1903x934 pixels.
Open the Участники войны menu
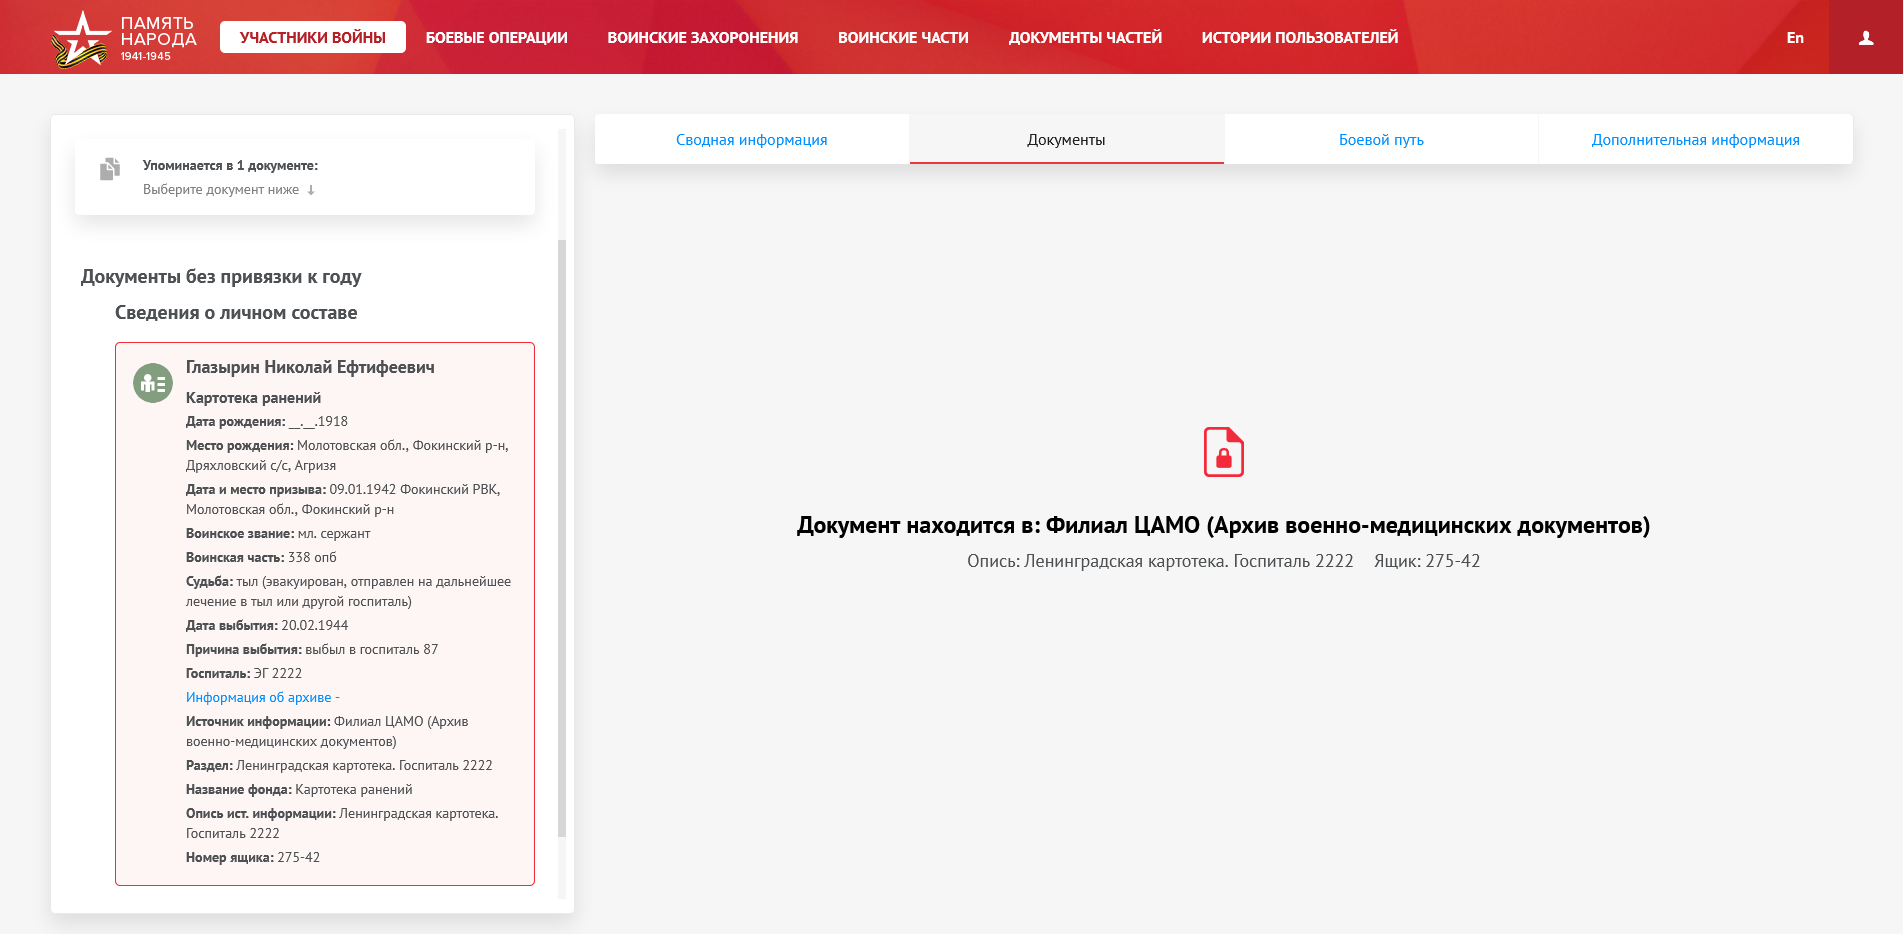click(x=312, y=38)
